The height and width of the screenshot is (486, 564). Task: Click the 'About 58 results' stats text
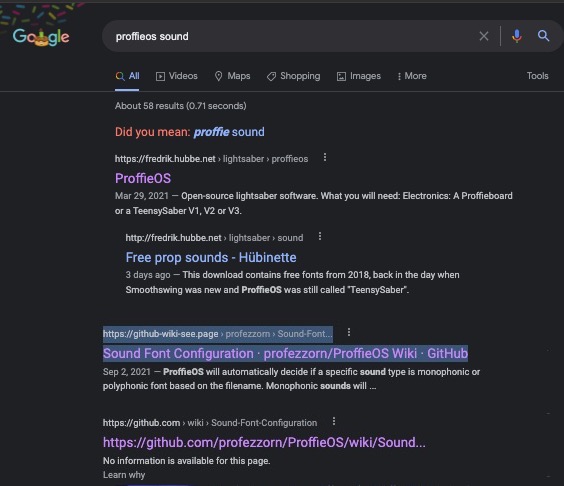coord(181,106)
